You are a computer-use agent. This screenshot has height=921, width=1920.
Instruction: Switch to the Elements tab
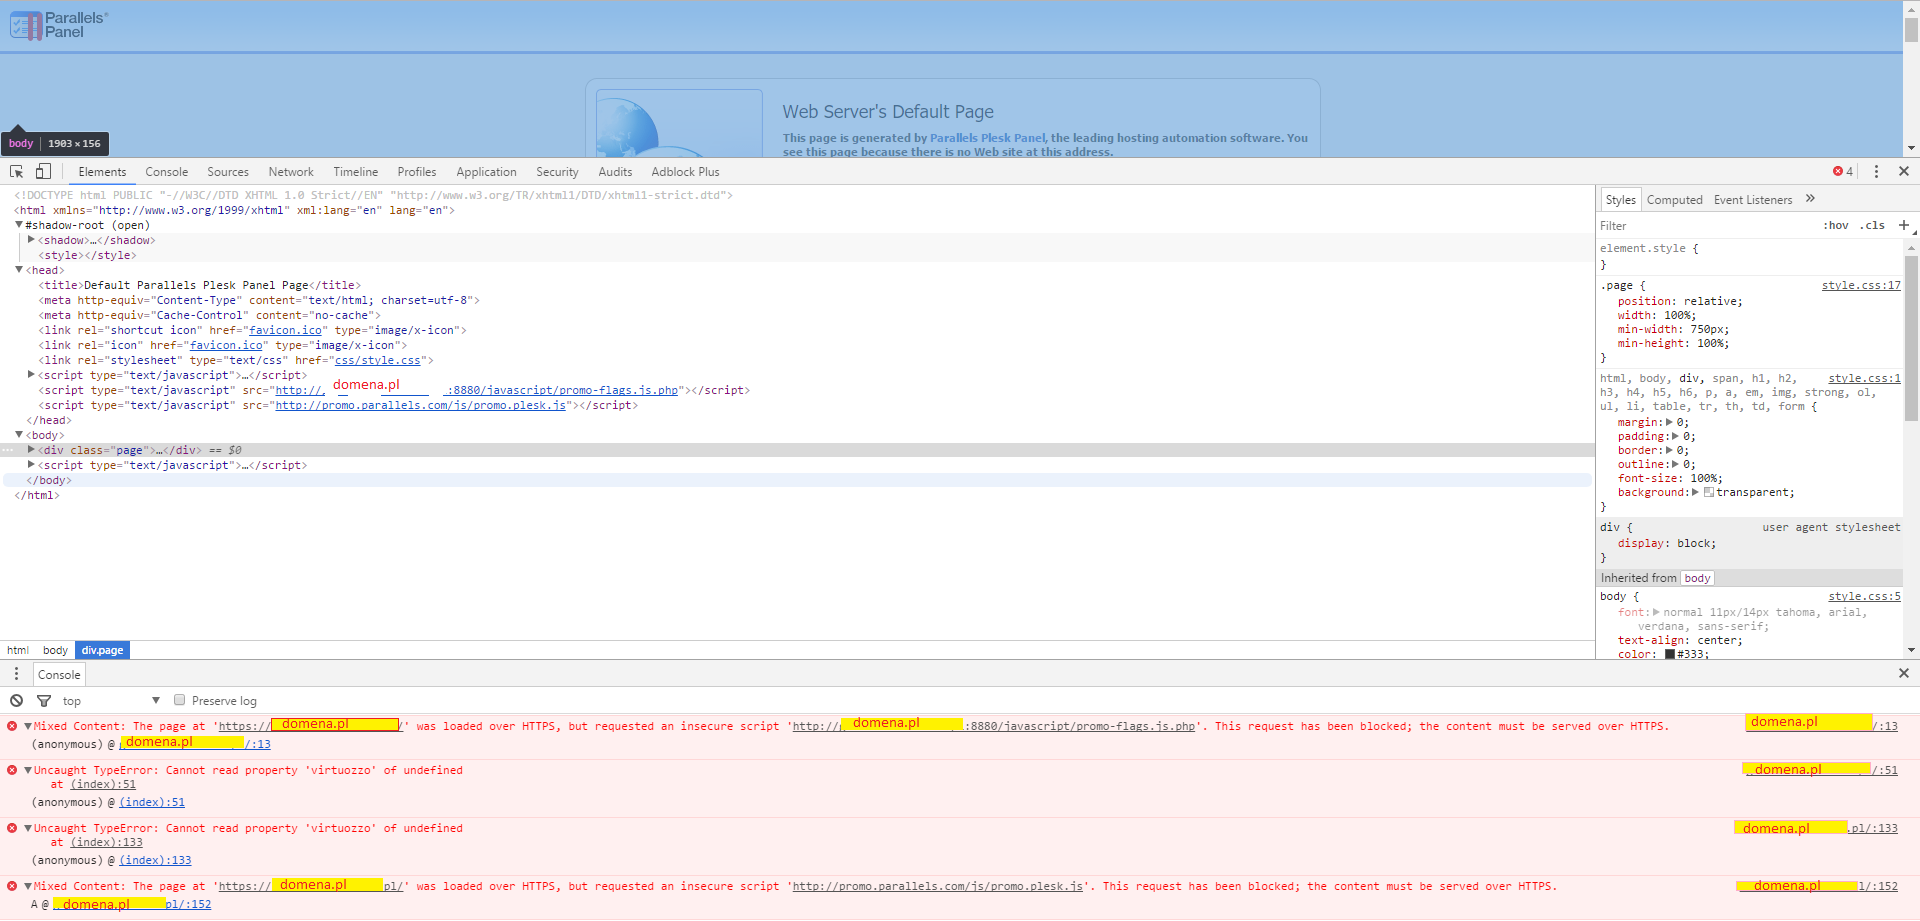tap(102, 172)
